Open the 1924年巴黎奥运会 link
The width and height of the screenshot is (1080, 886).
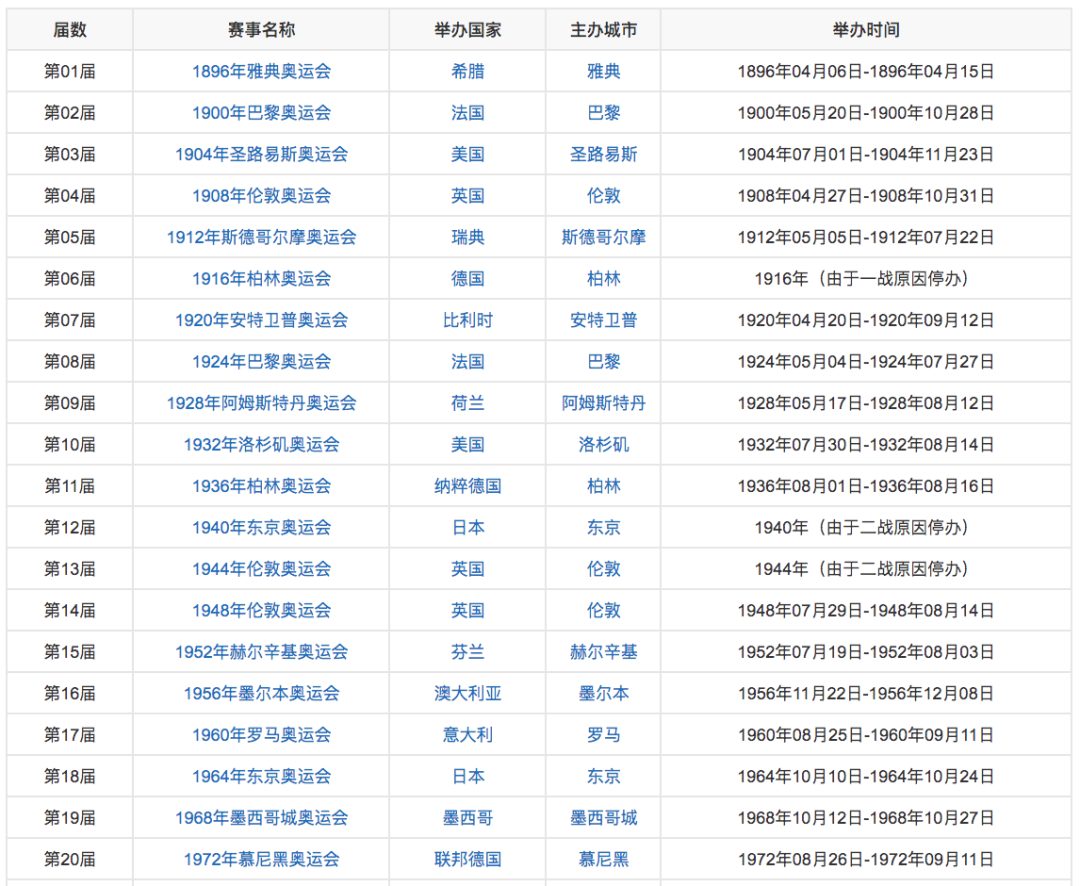(x=261, y=362)
